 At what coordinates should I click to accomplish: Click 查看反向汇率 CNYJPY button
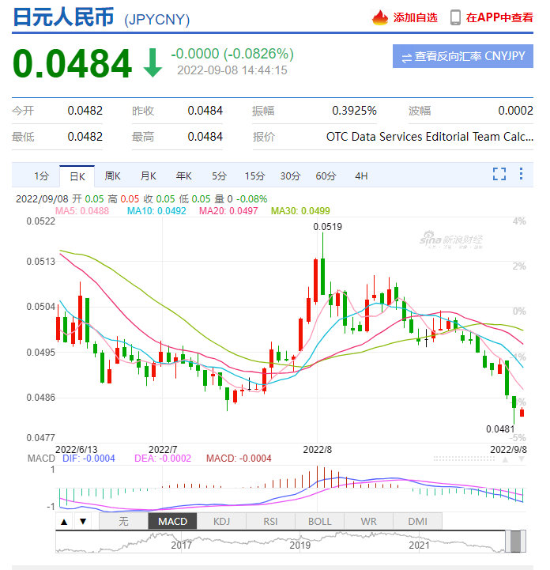[x=463, y=56]
